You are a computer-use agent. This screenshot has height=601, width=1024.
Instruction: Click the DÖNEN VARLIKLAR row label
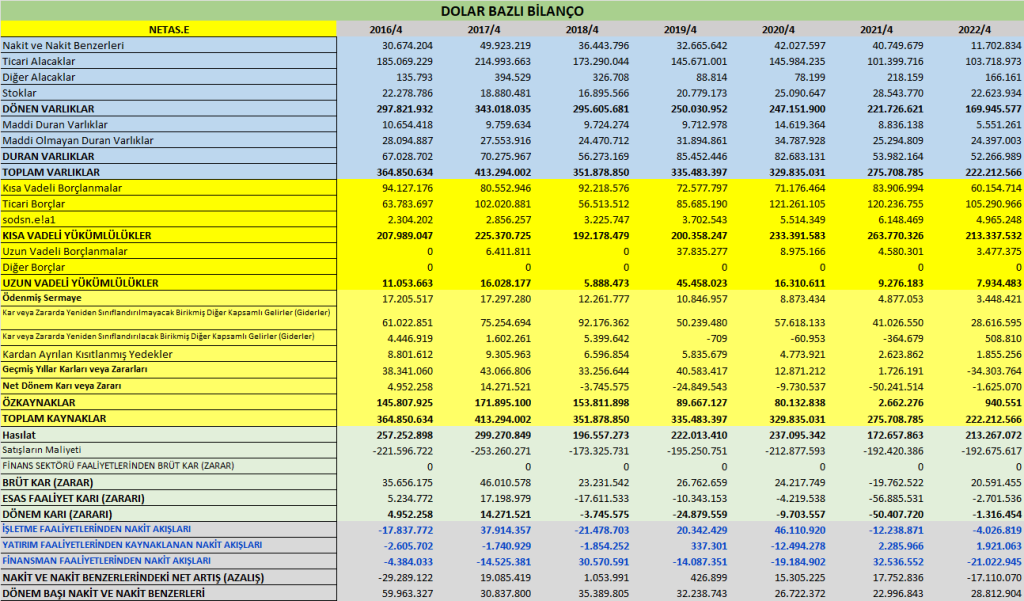[48, 109]
